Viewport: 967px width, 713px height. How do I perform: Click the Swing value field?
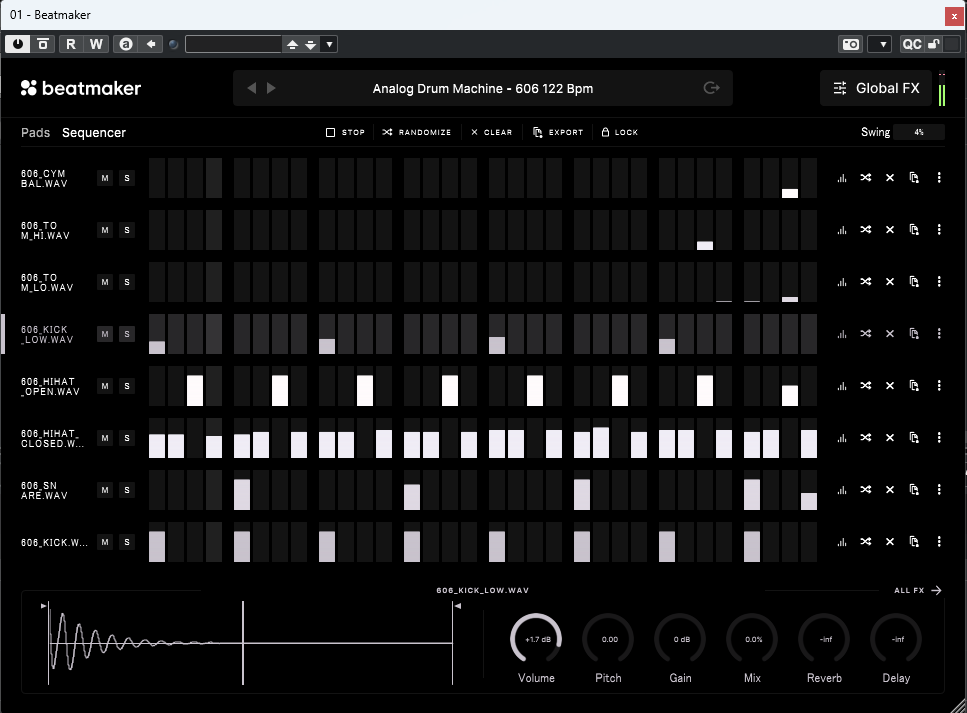coord(919,132)
